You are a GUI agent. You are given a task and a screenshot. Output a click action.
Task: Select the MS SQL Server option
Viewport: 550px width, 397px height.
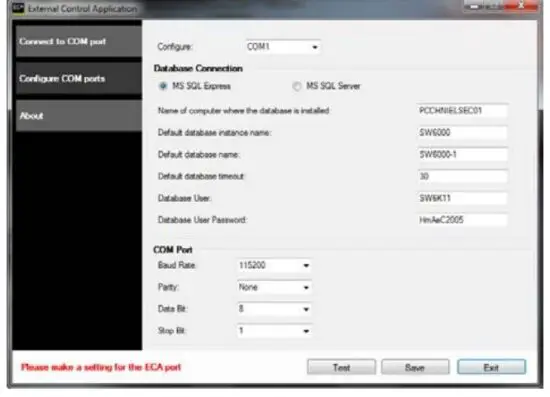[327, 86]
